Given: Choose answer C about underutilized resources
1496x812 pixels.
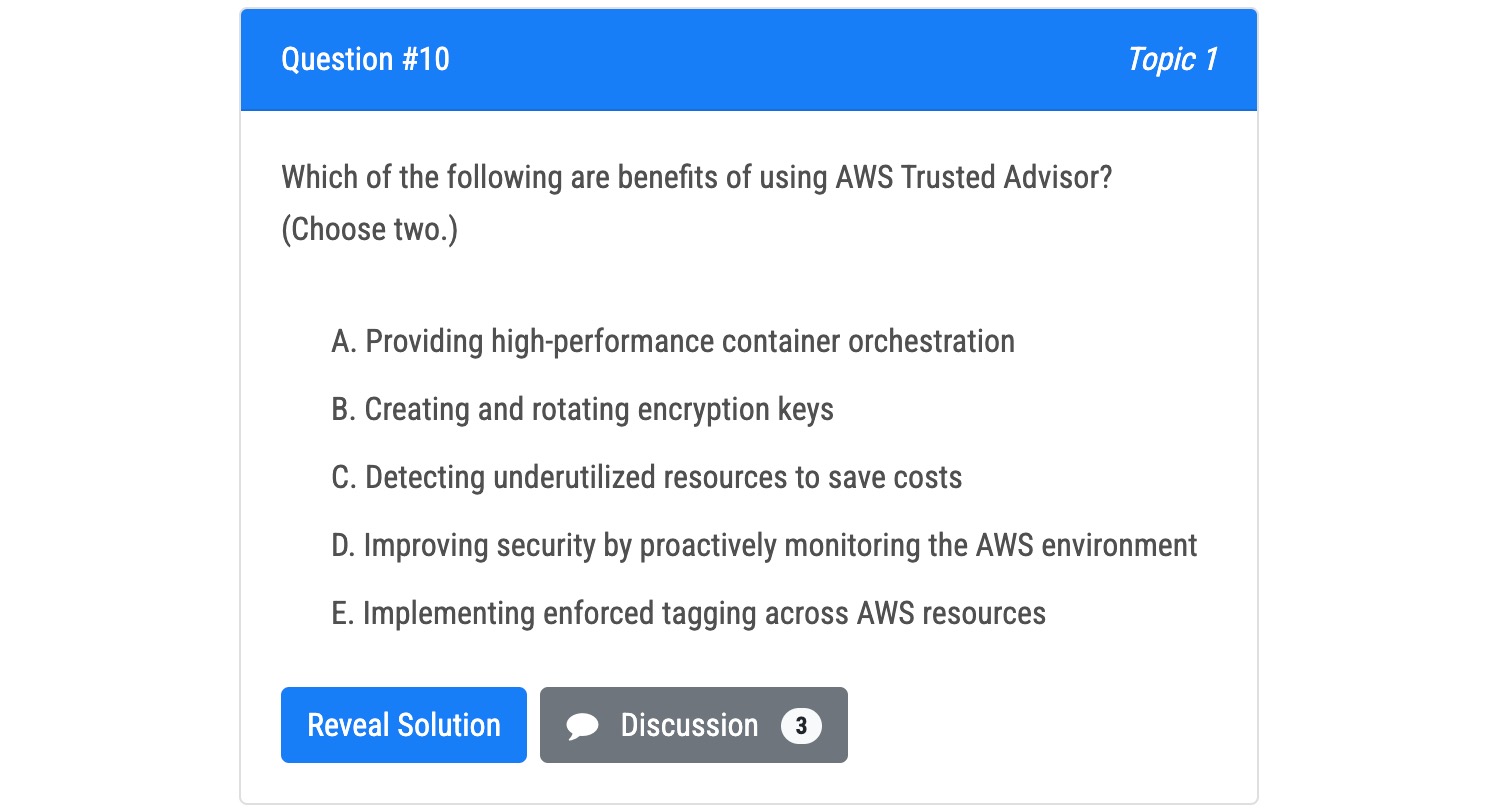Looking at the screenshot, I should coord(646,478).
